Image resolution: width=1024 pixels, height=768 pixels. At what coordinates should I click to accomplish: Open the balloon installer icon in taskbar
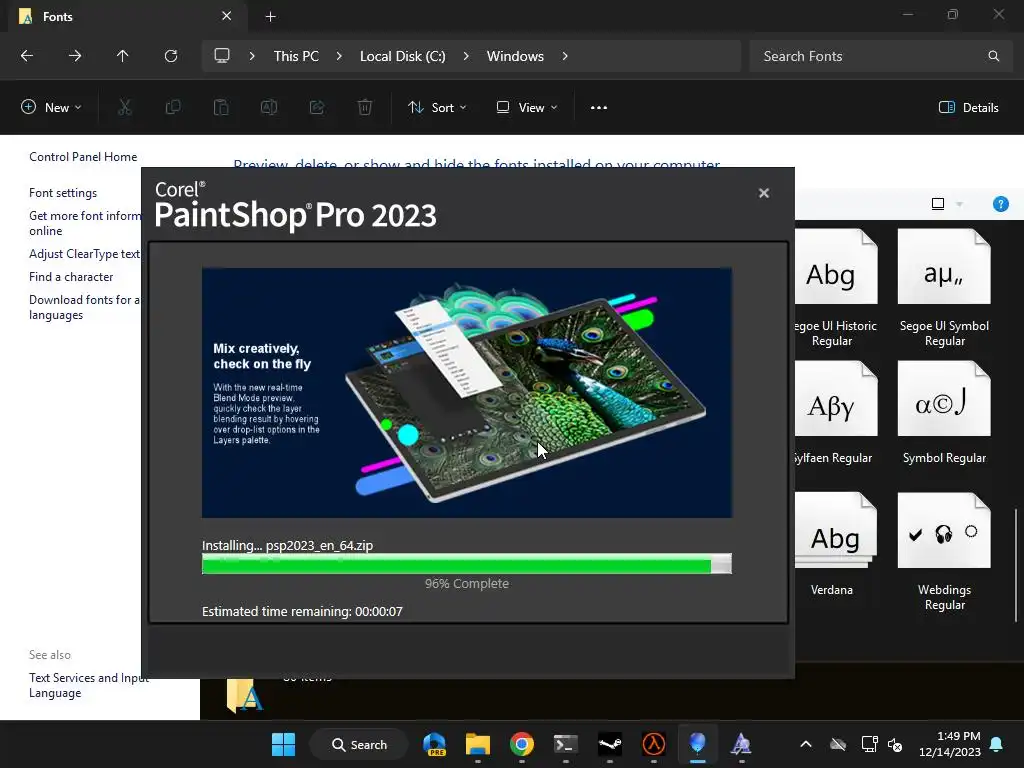[x=697, y=744]
